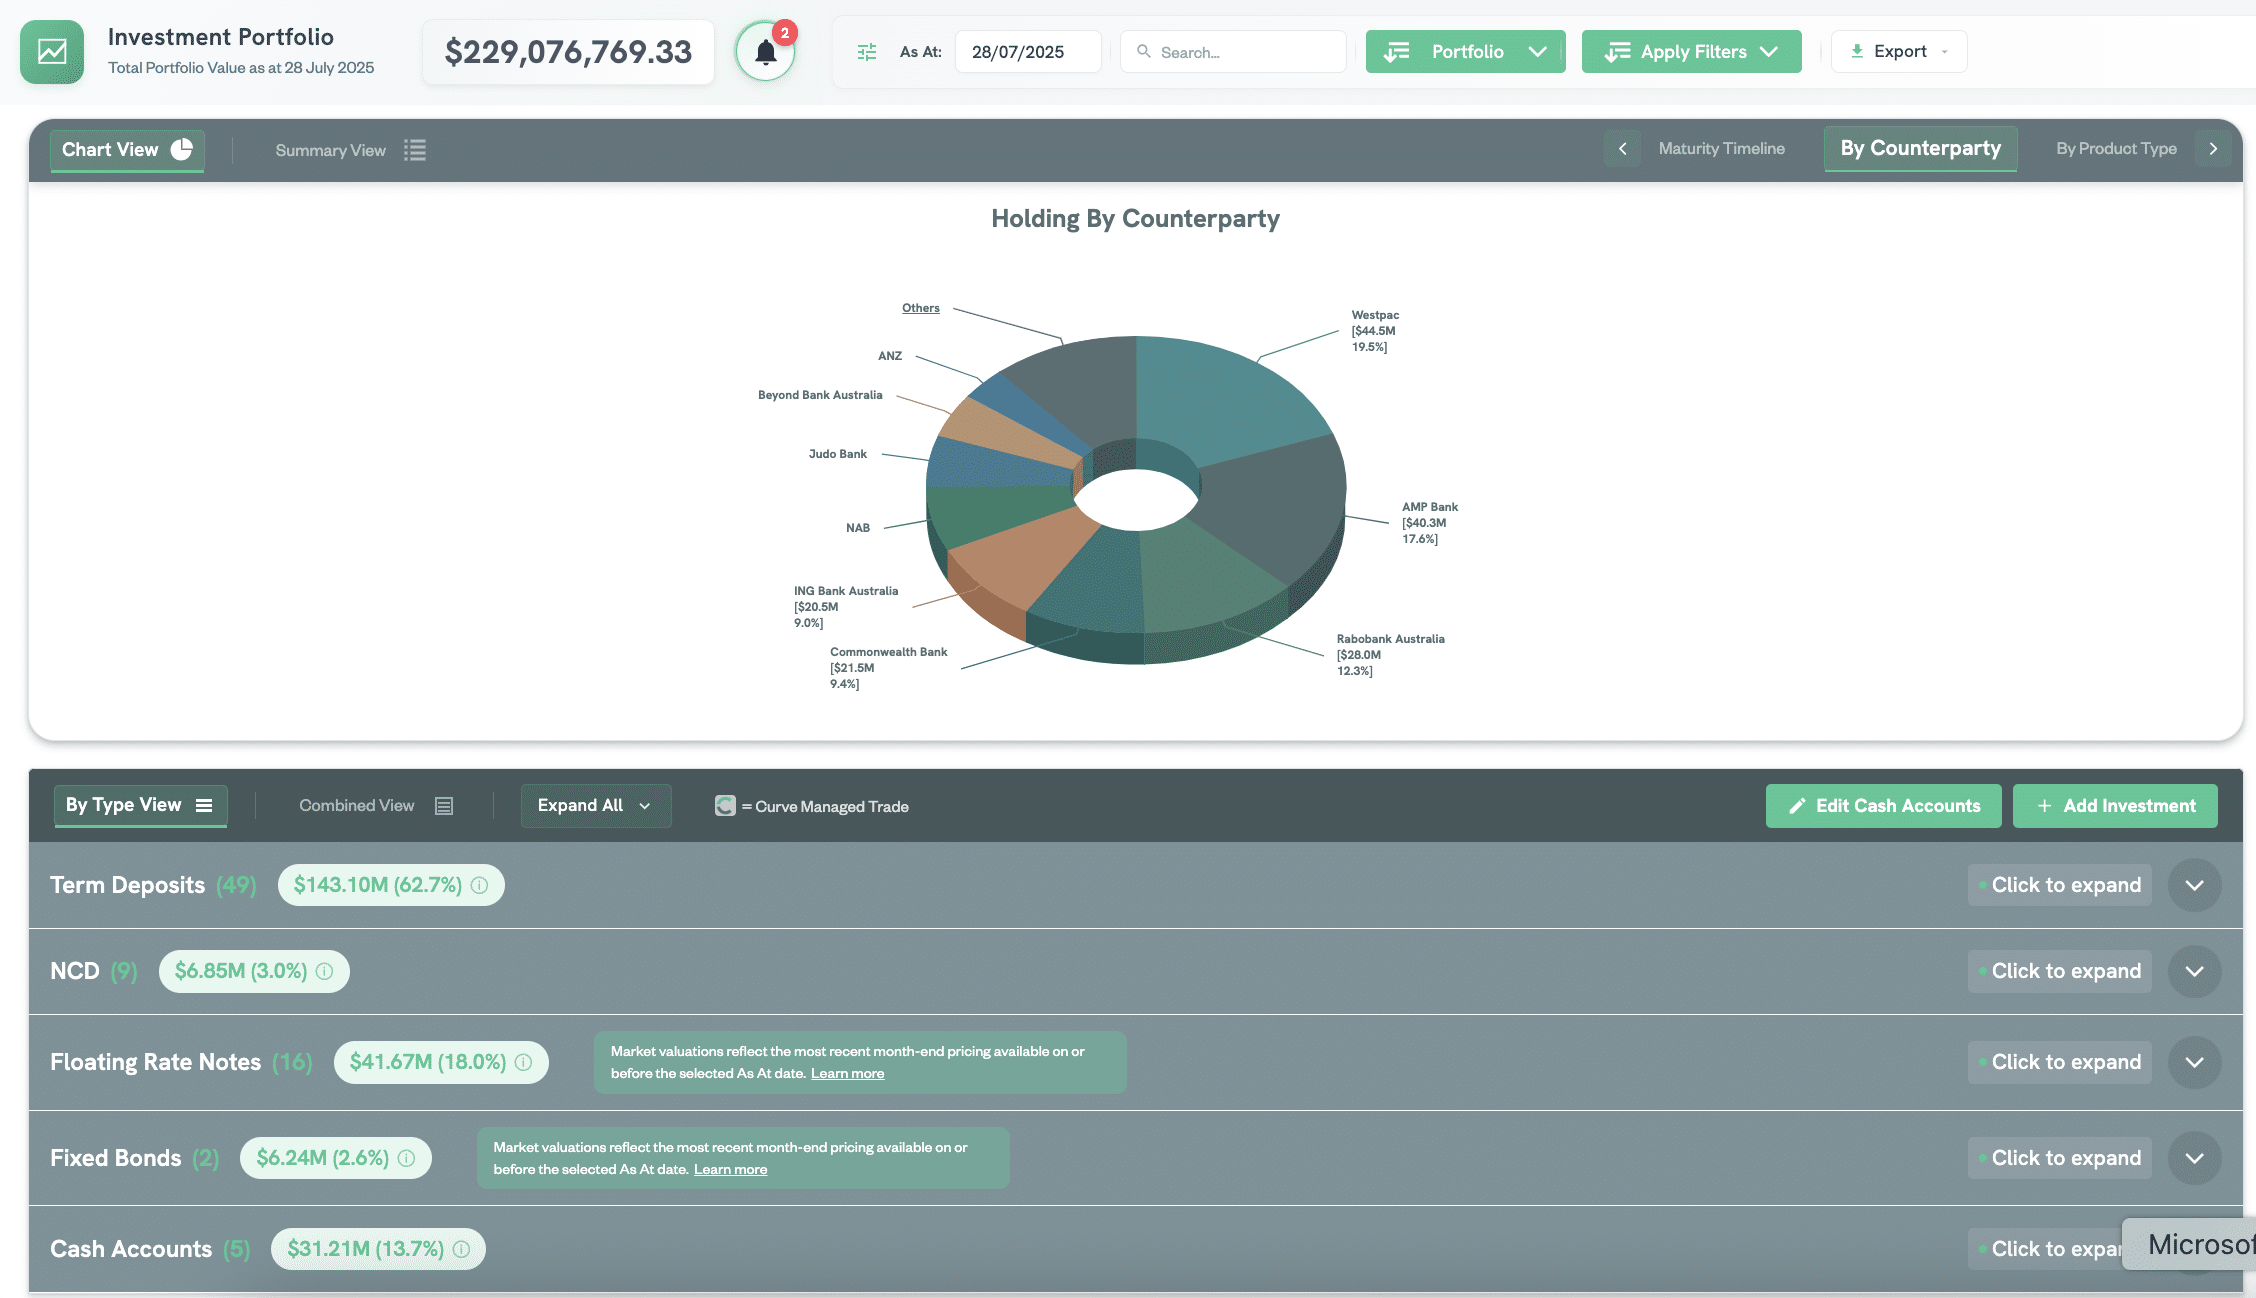Click the $41.67M (18.0%) badge
Viewport: 2256px width, 1298px height.
441,1062
